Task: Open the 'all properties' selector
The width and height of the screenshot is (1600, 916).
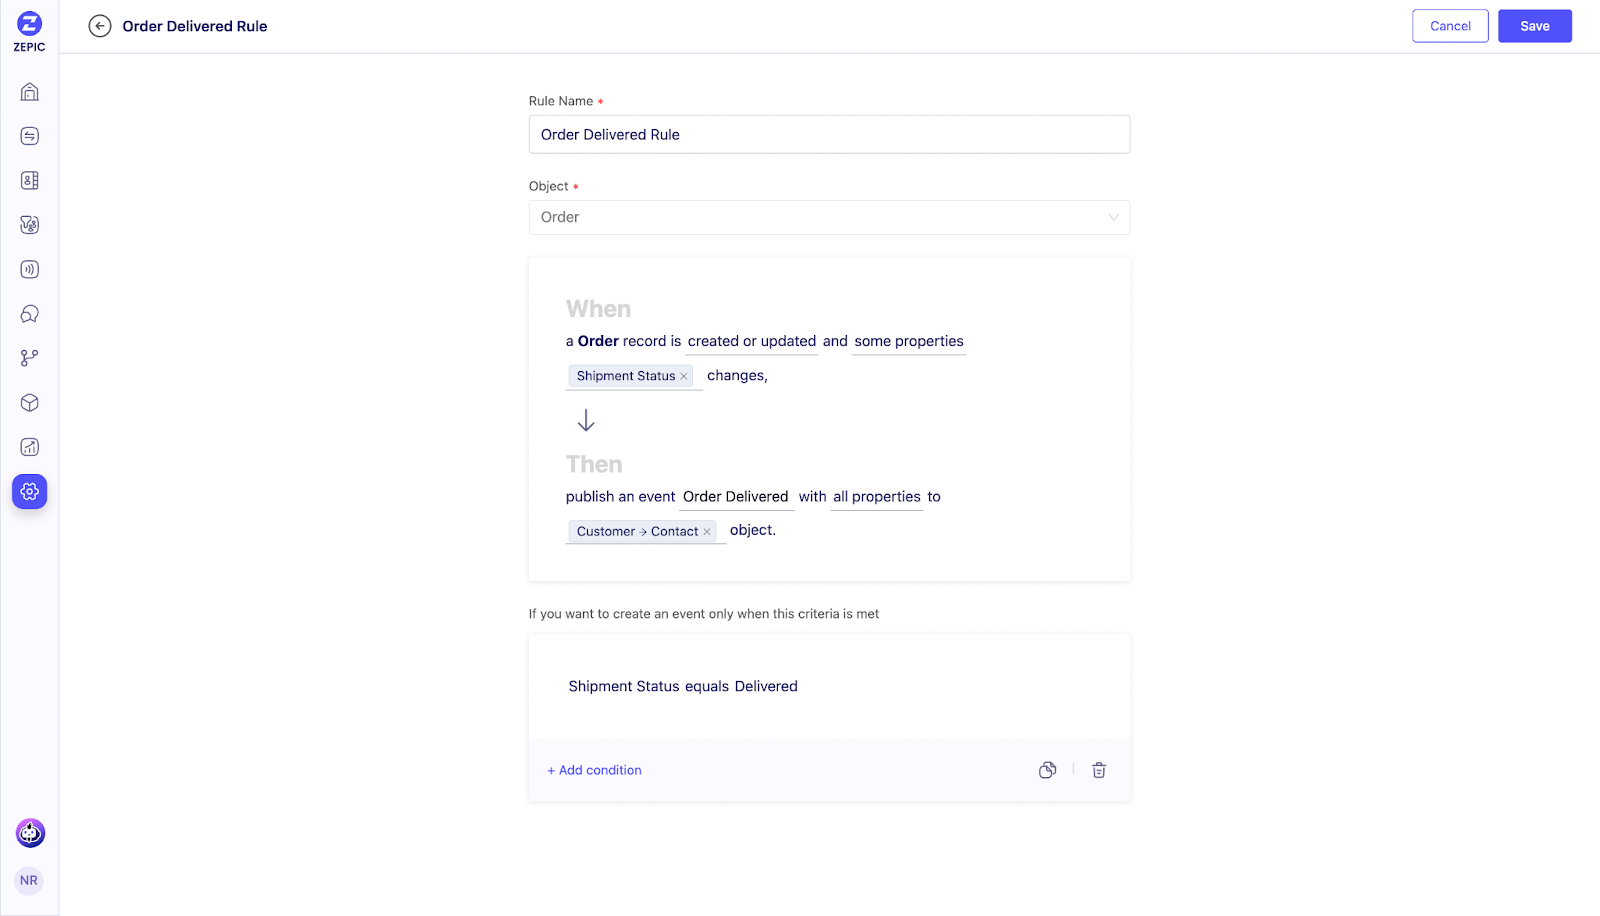Action: (877, 497)
